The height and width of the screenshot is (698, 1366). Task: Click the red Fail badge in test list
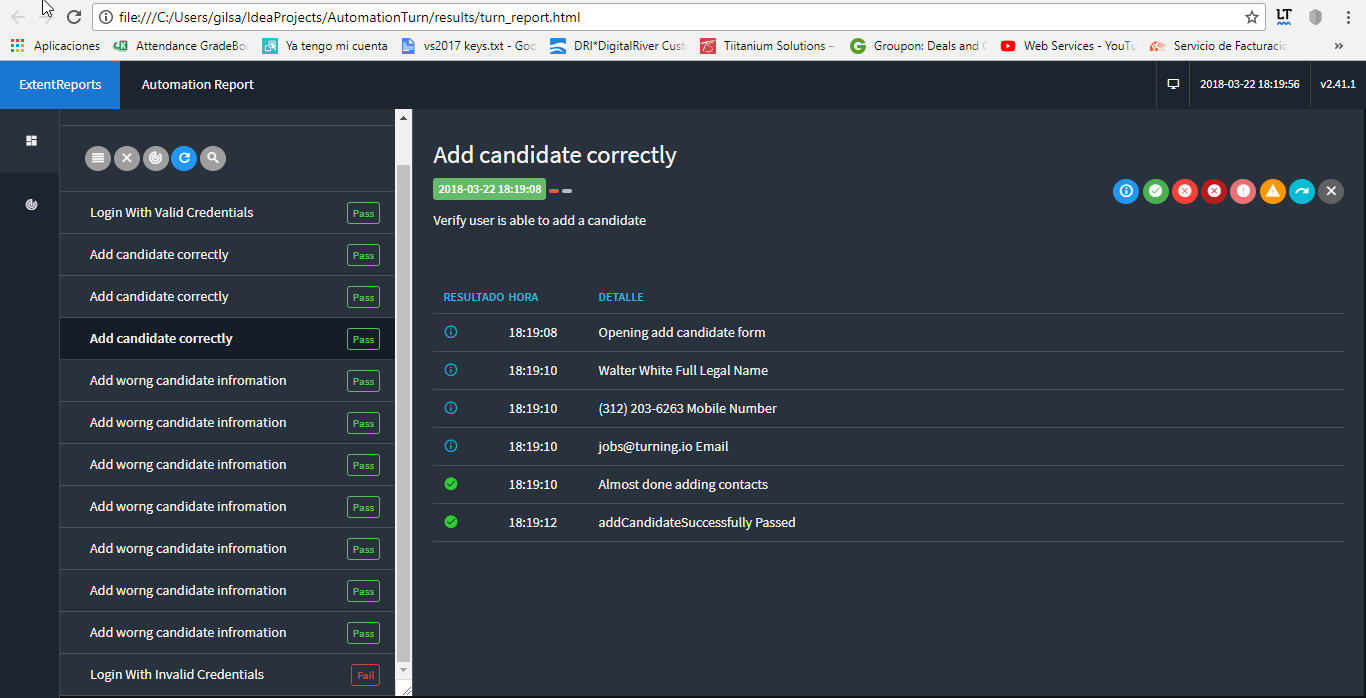pos(366,675)
